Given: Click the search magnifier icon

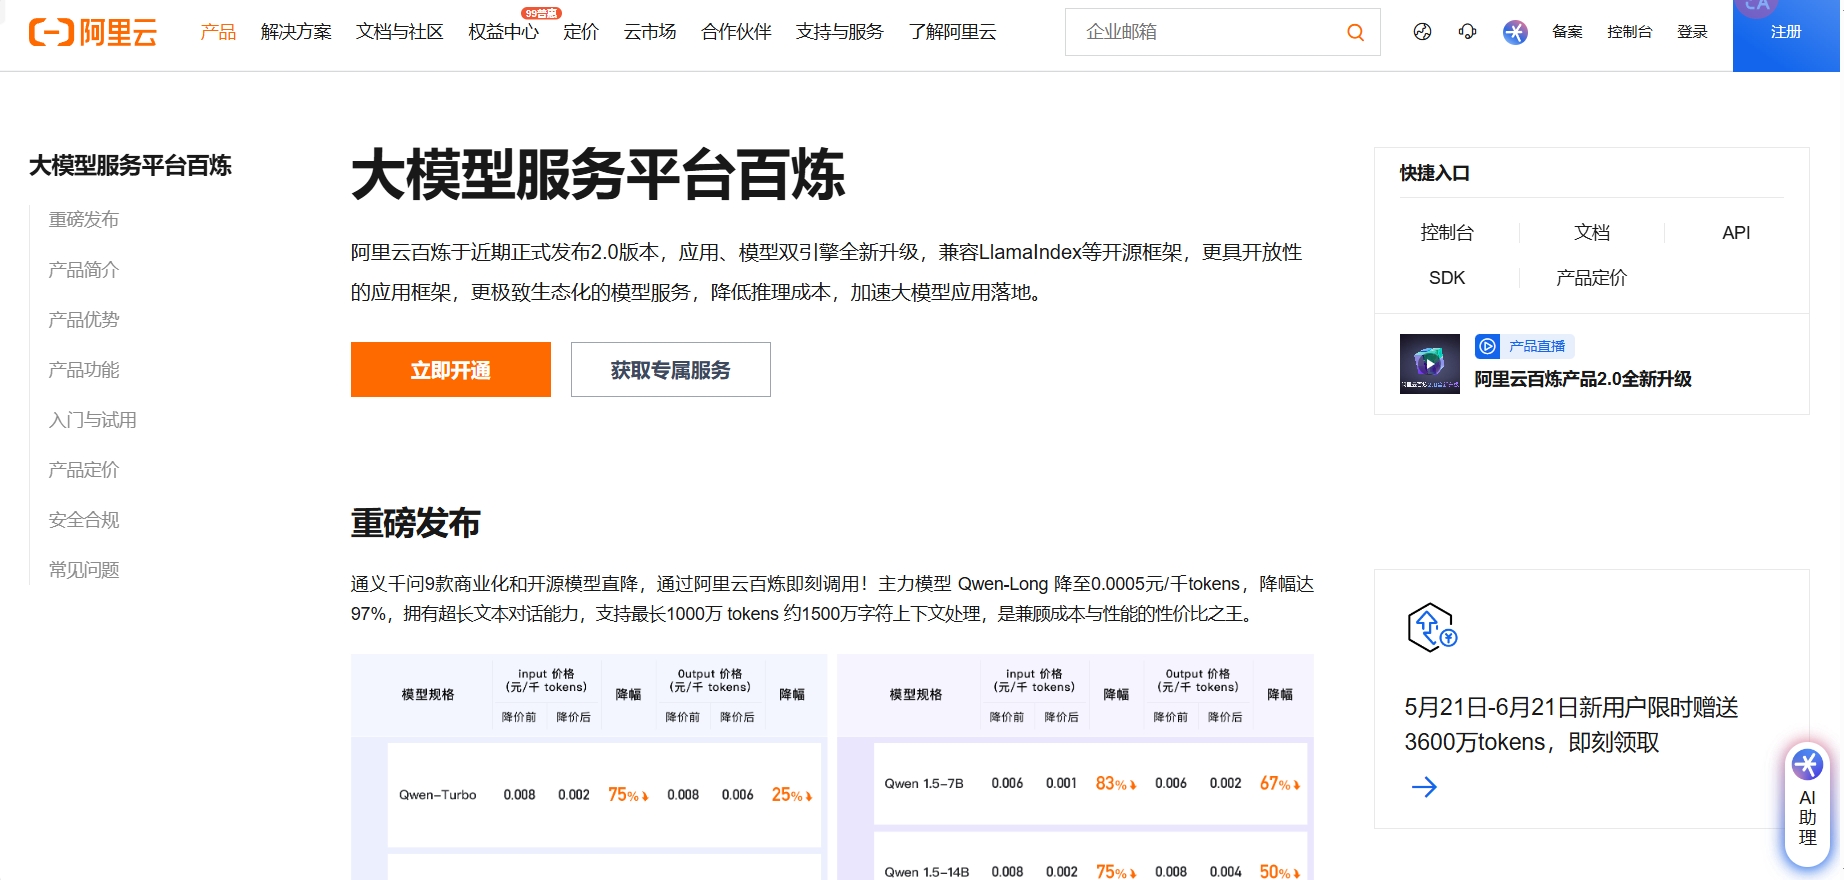Looking at the screenshot, I should pos(1355,32).
